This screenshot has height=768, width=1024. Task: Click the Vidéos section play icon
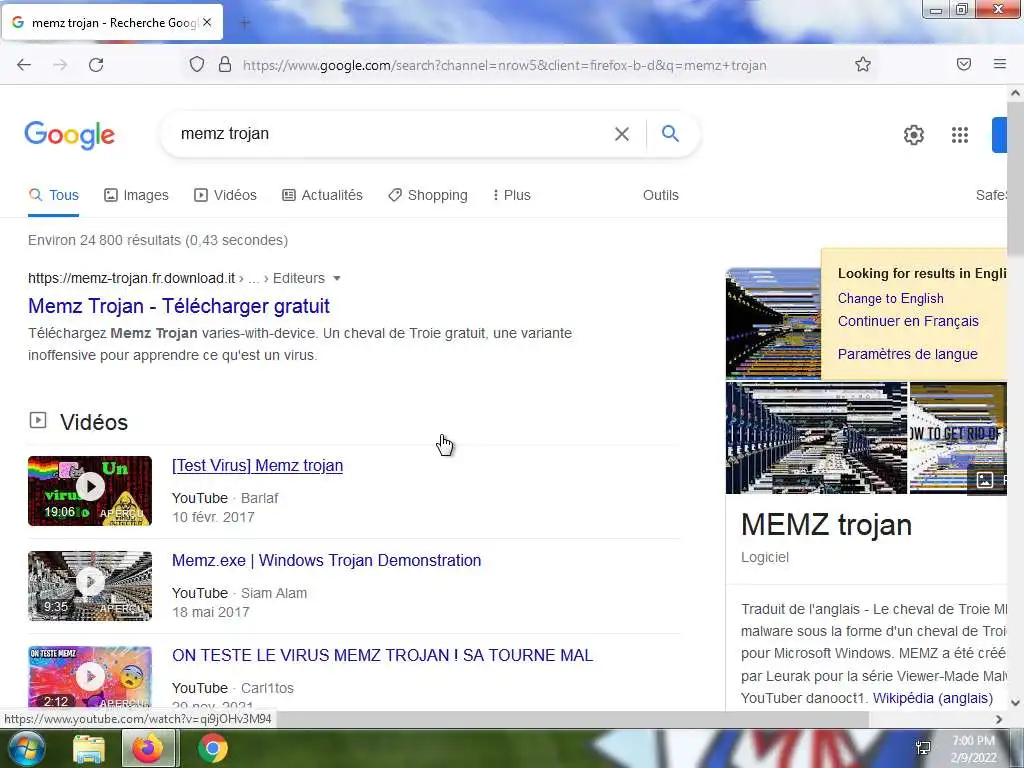tap(38, 421)
